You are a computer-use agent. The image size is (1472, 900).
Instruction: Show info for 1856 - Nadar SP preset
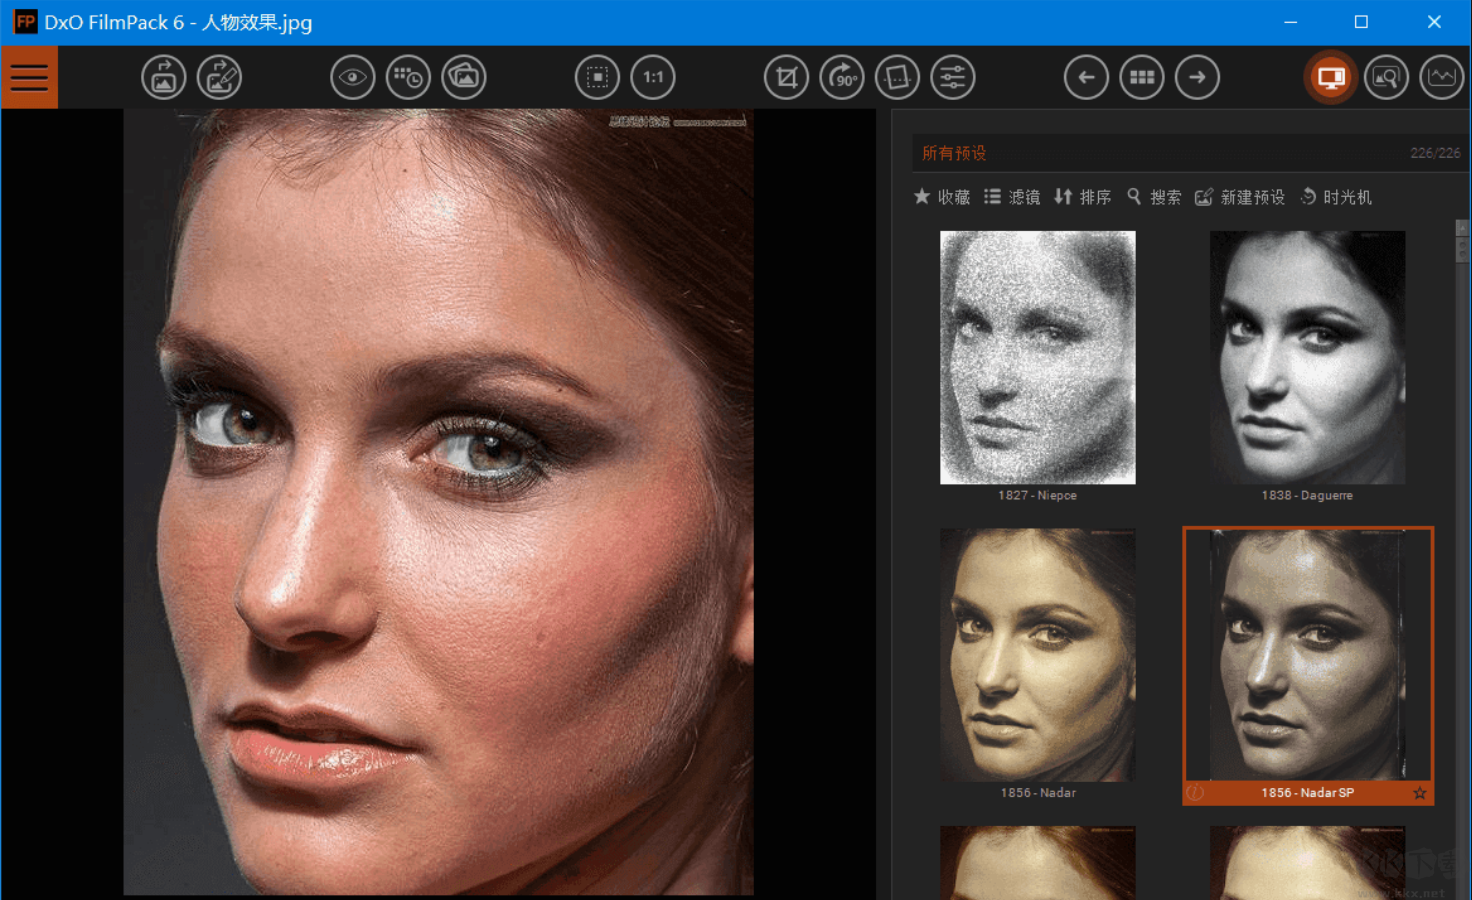[x=1195, y=793]
